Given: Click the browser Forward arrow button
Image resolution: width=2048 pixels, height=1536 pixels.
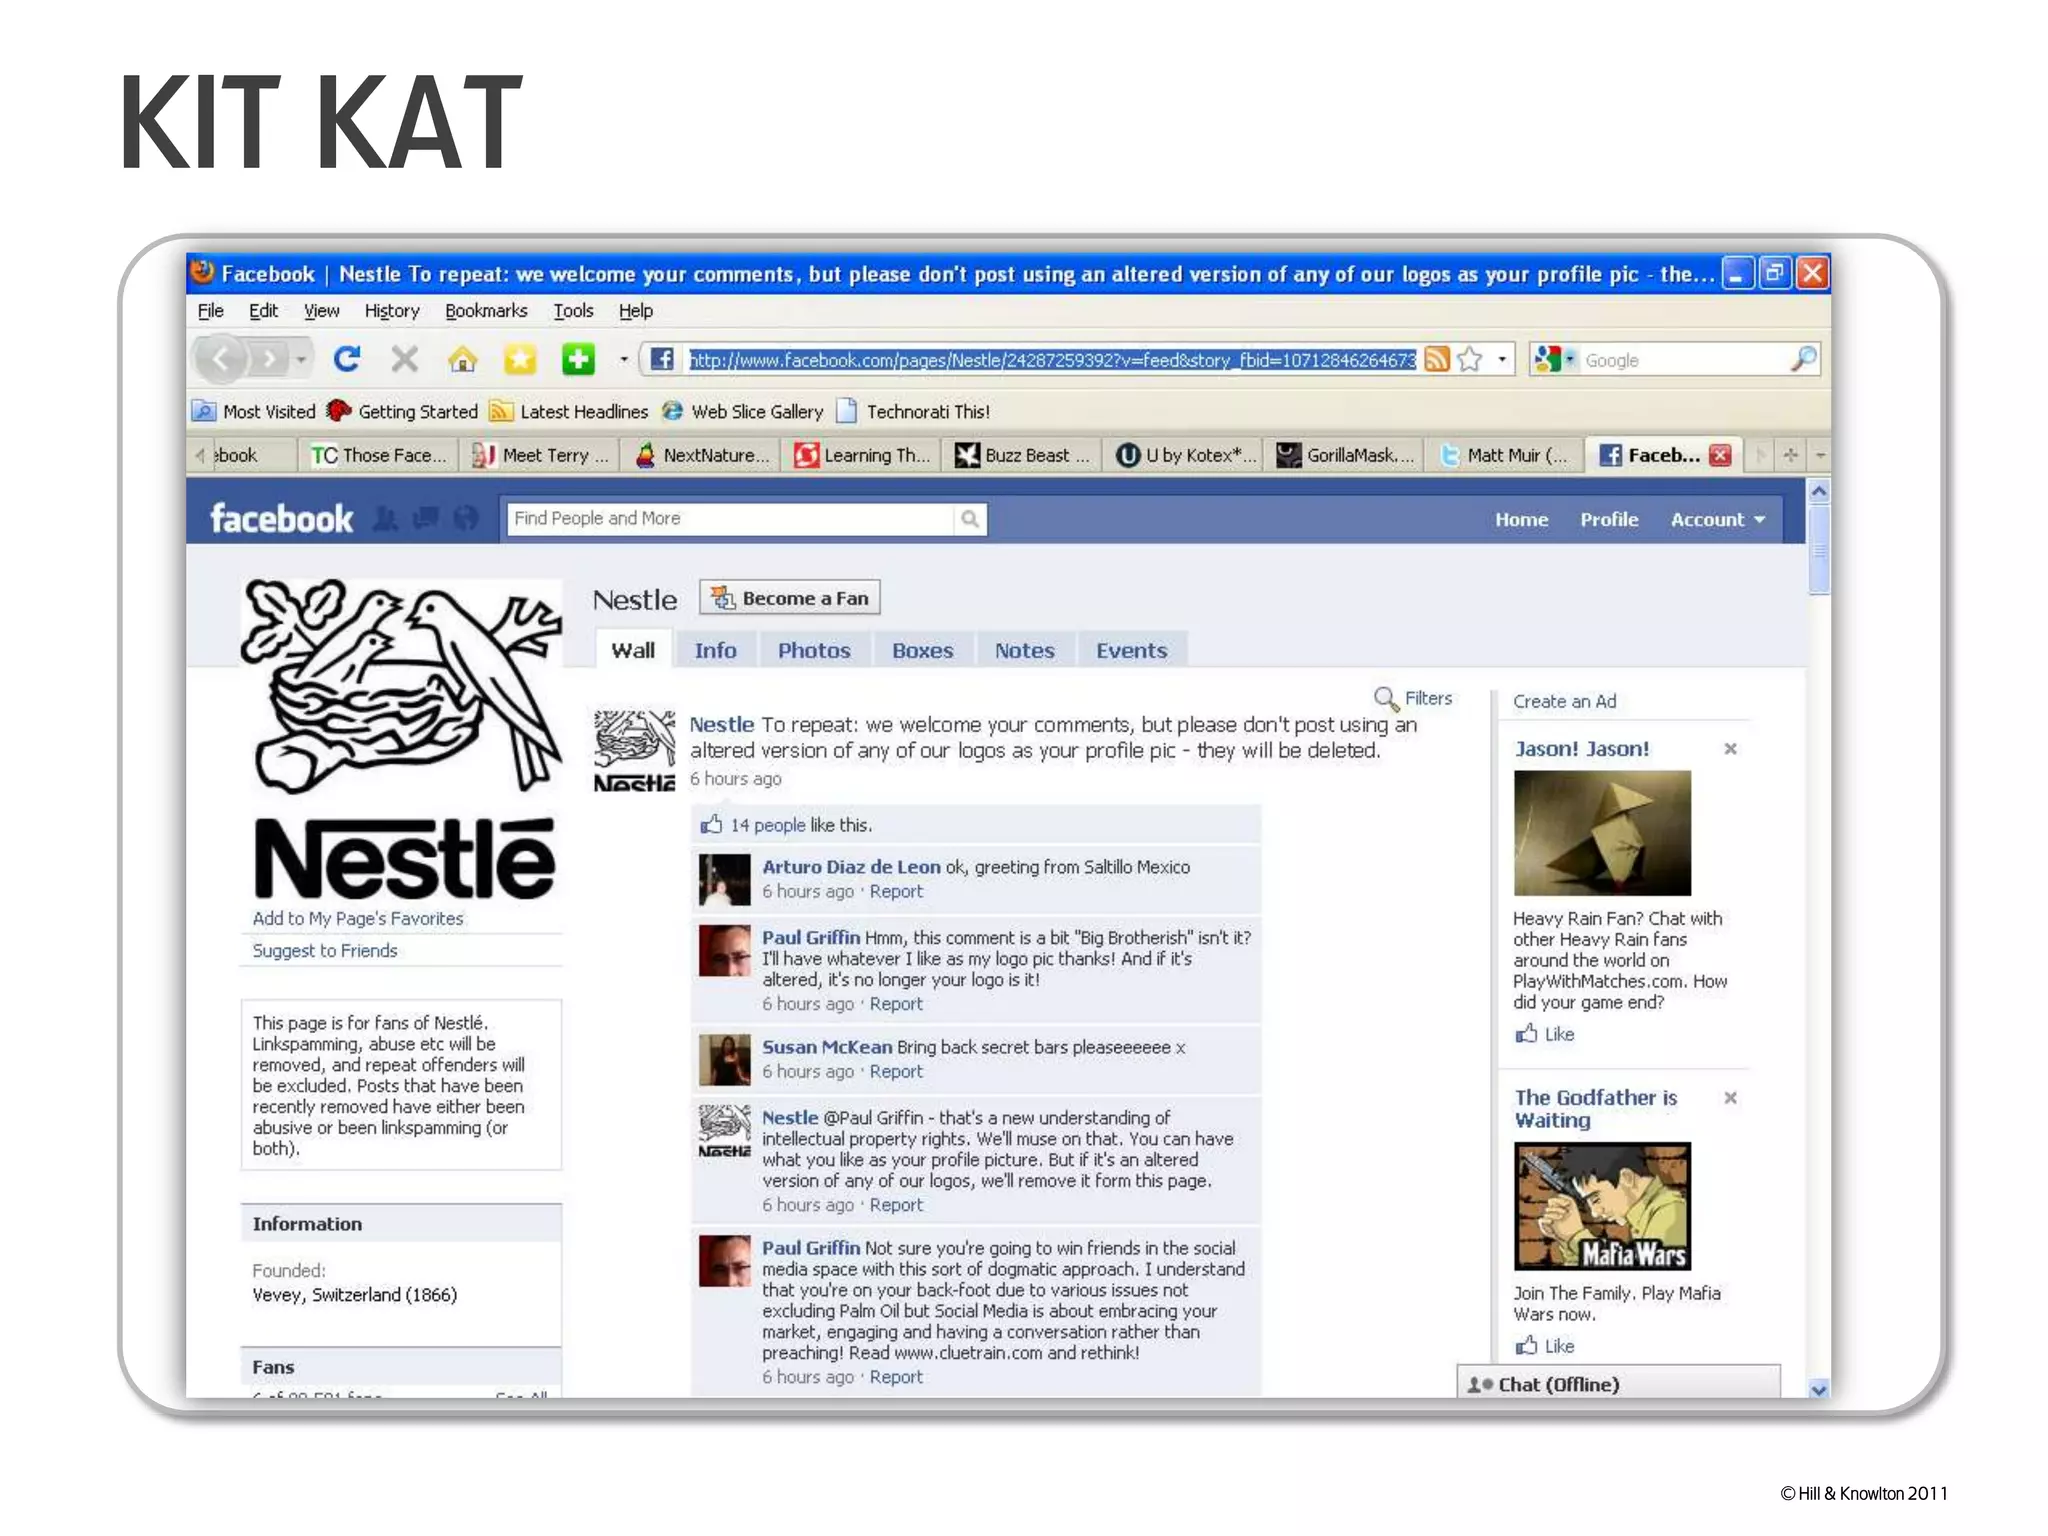Looking at the screenshot, I should [x=268, y=358].
